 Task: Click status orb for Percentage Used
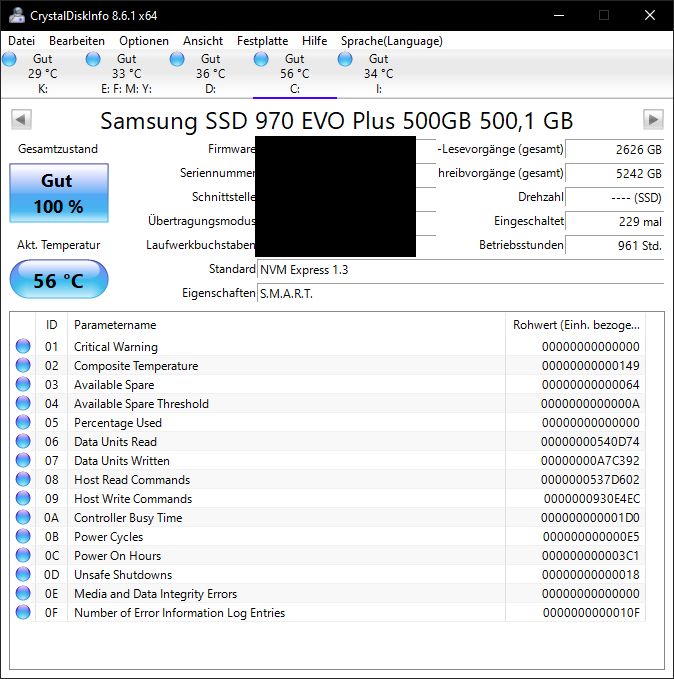(23, 422)
